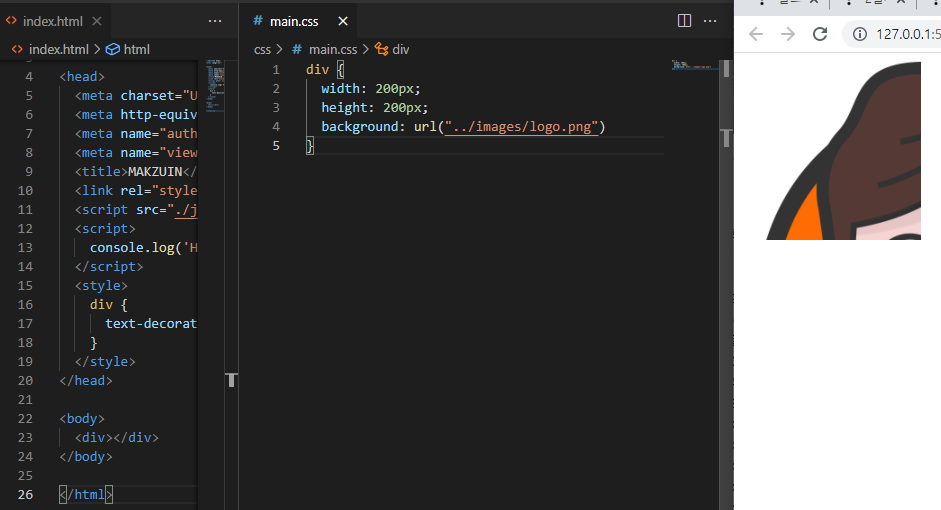
Task: Click the opening <style> tag
Action: pos(101,286)
